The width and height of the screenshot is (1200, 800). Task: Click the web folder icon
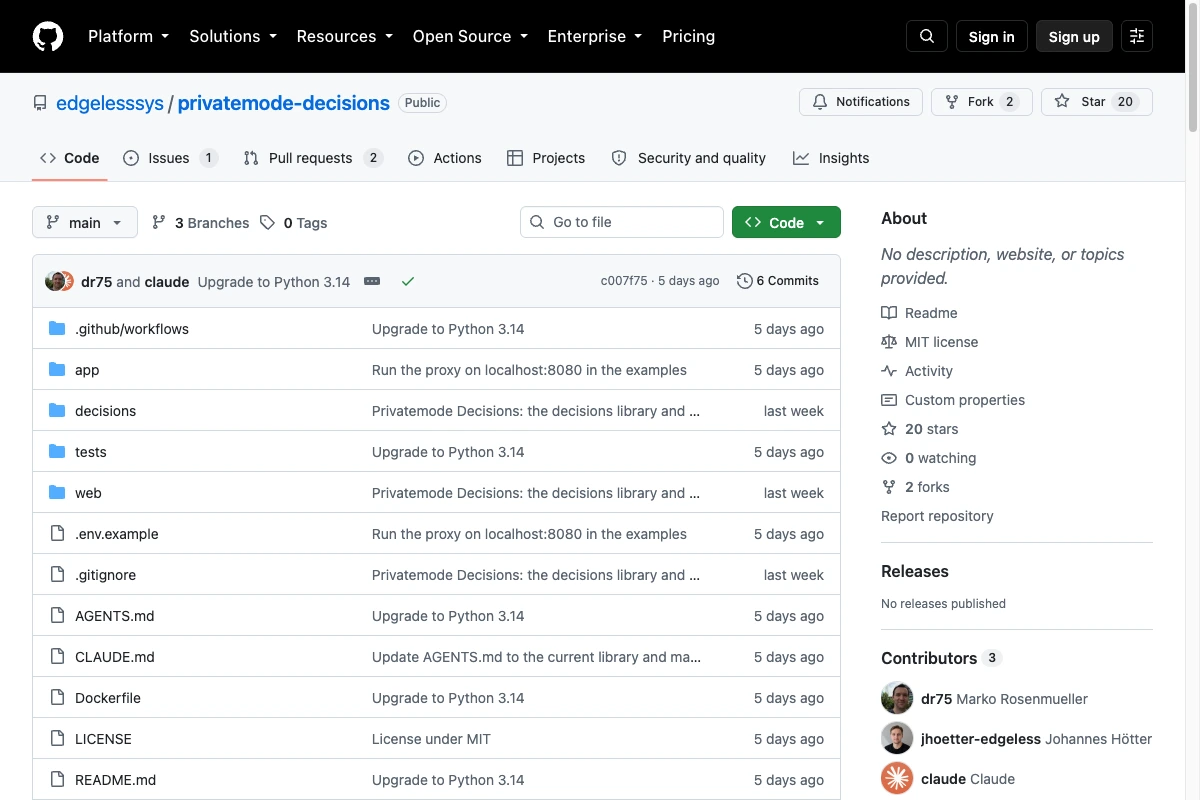click(x=57, y=493)
